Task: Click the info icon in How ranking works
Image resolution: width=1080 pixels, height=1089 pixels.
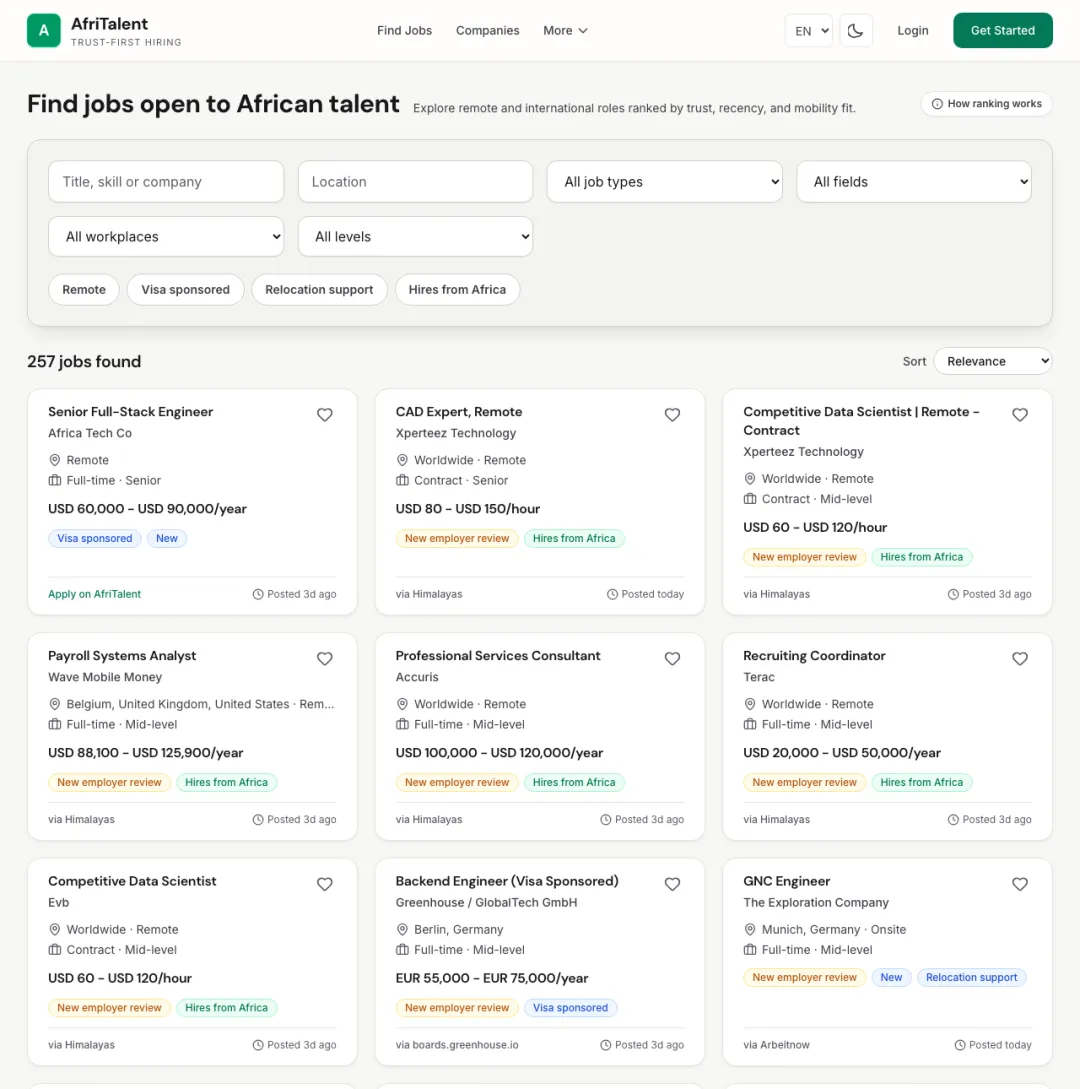Action: 937,103
